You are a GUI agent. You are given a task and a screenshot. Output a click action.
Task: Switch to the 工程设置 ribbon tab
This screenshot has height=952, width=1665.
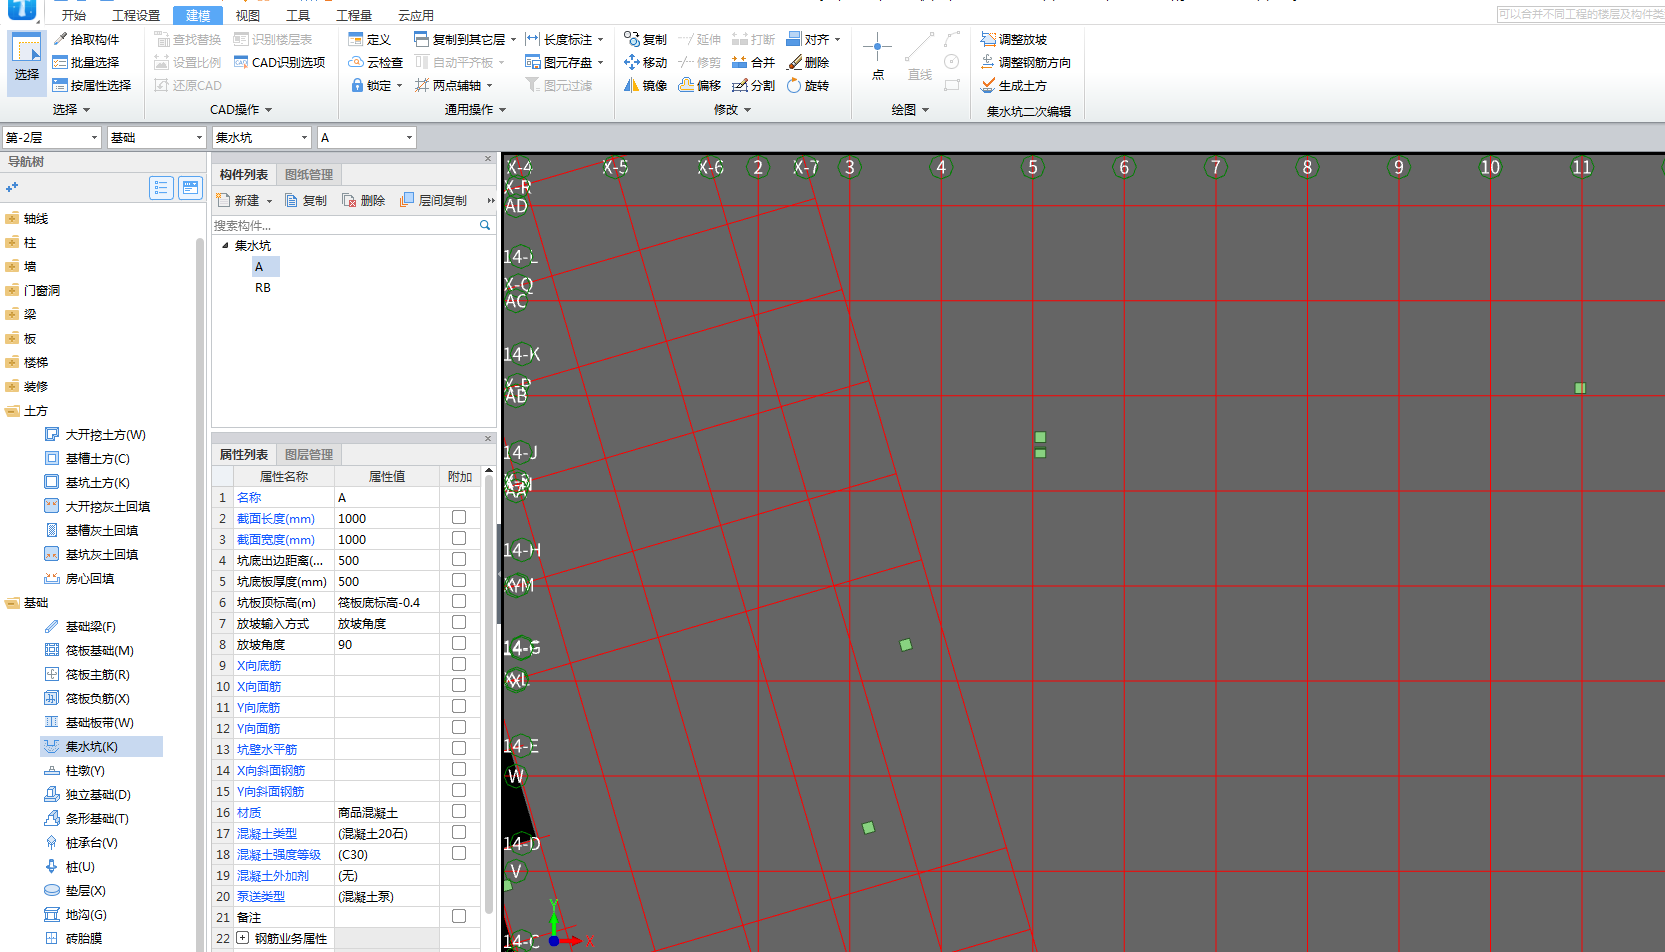(136, 15)
